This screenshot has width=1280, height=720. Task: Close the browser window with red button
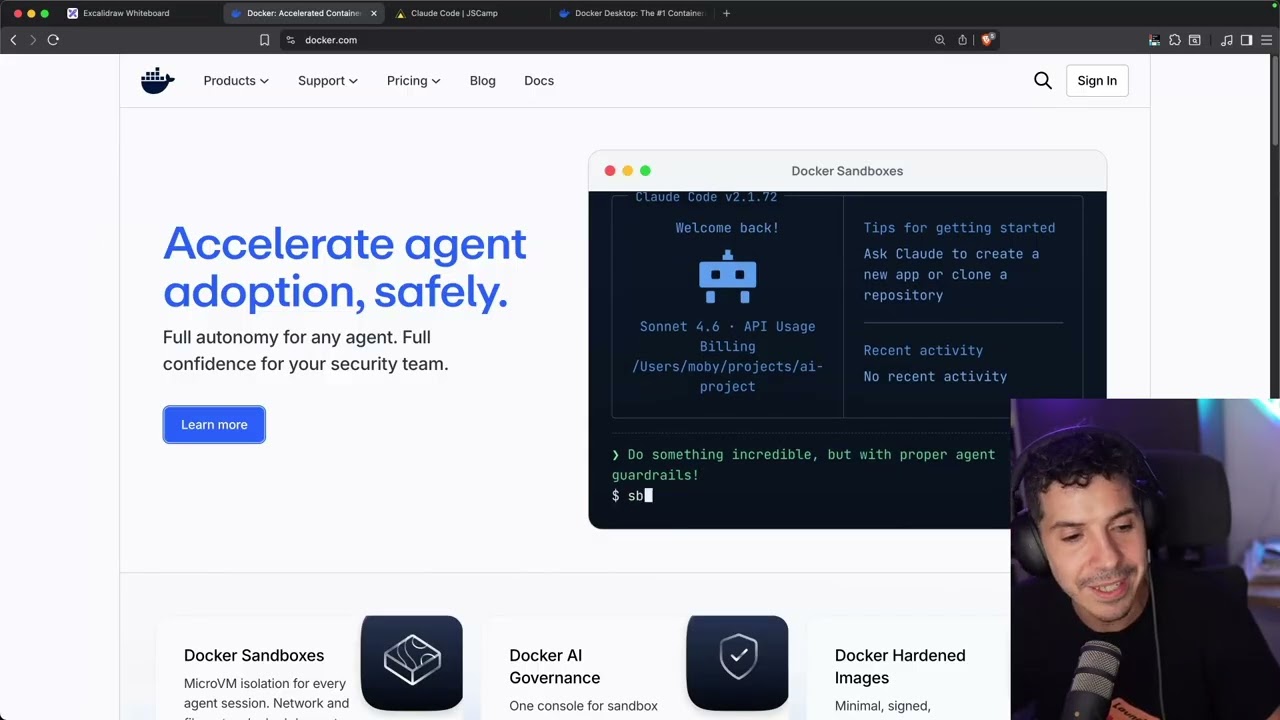18,13
